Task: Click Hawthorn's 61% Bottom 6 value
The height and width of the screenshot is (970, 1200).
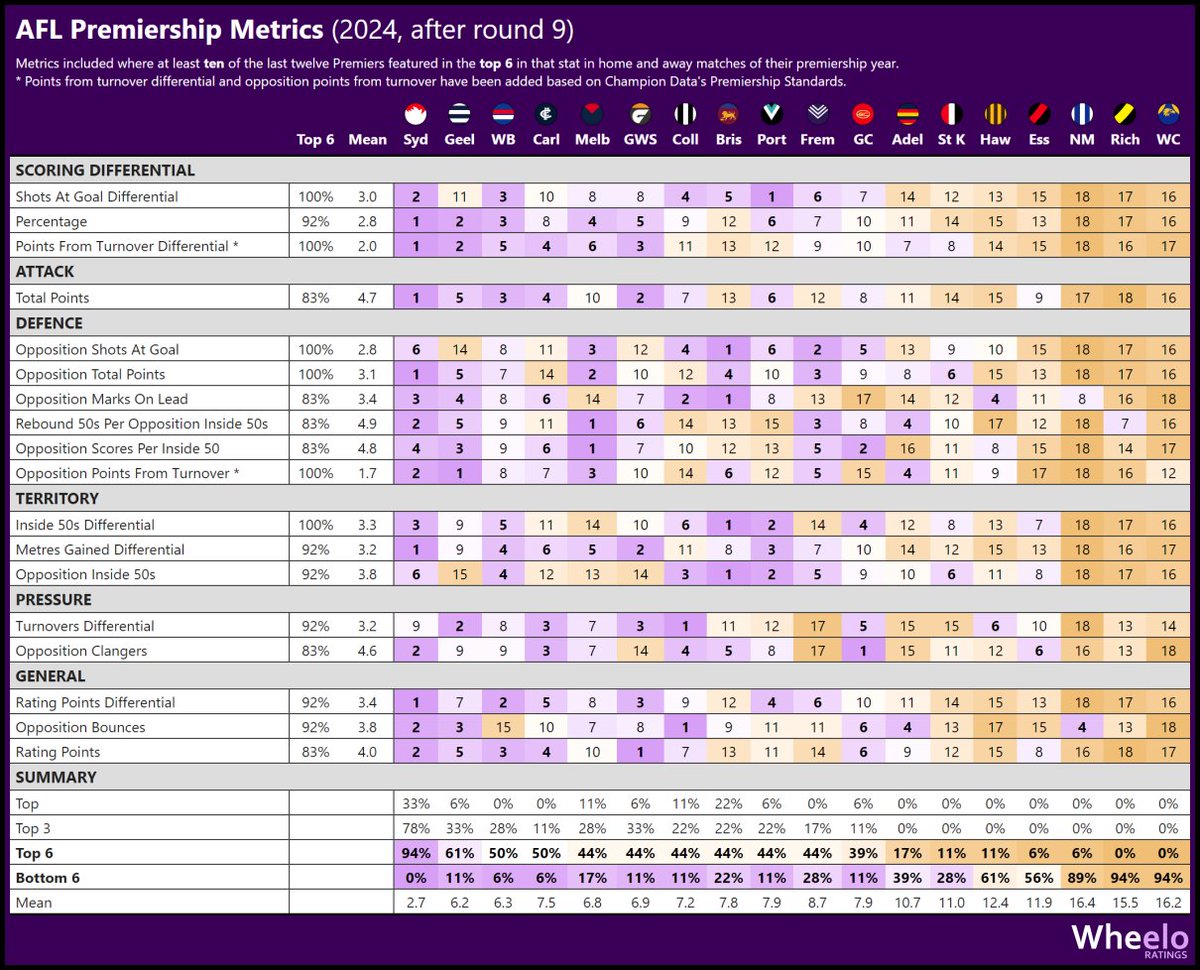Action: click(x=995, y=878)
